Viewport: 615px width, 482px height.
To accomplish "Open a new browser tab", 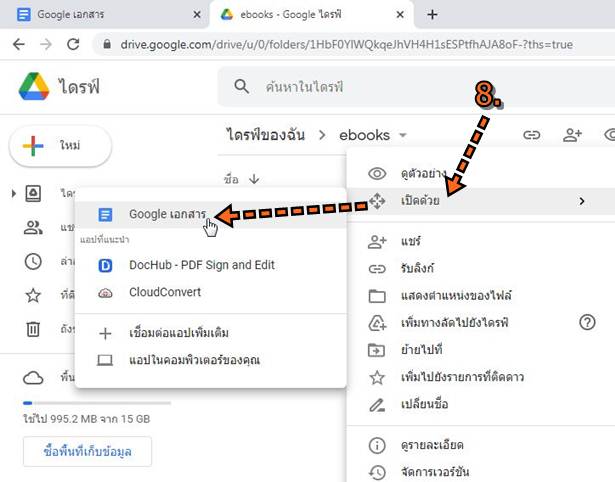I will coord(432,15).
